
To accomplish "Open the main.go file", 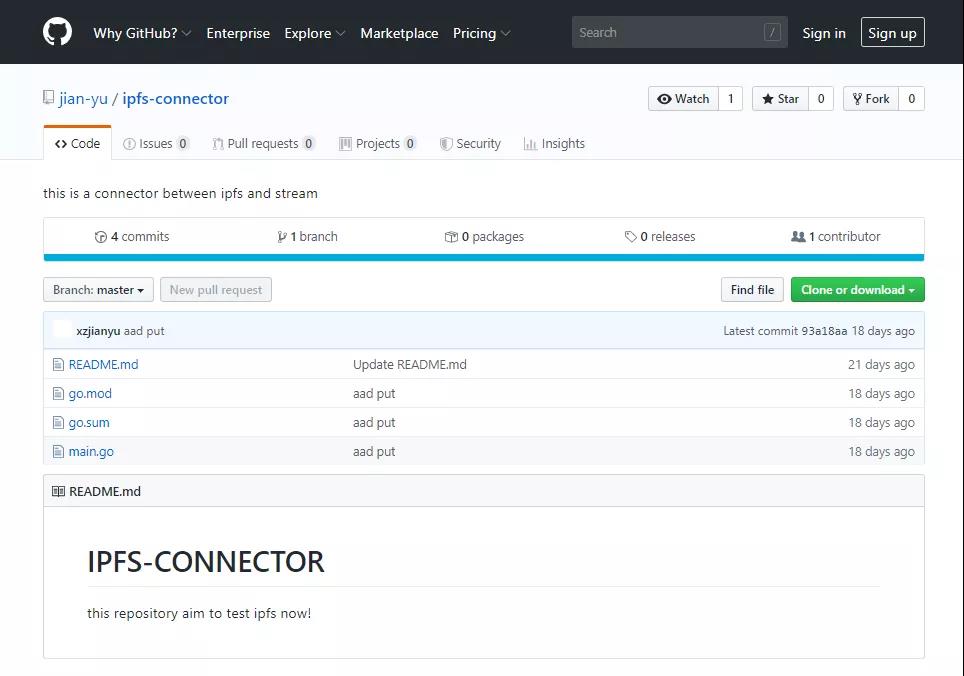I will (91, 451).
